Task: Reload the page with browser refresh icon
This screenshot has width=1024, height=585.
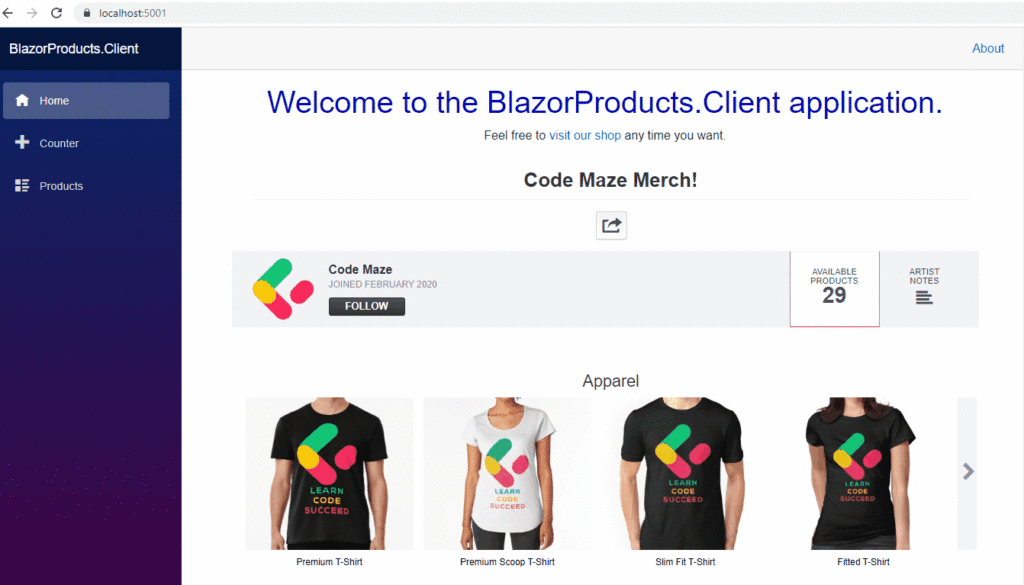Action: coord(57,13)
